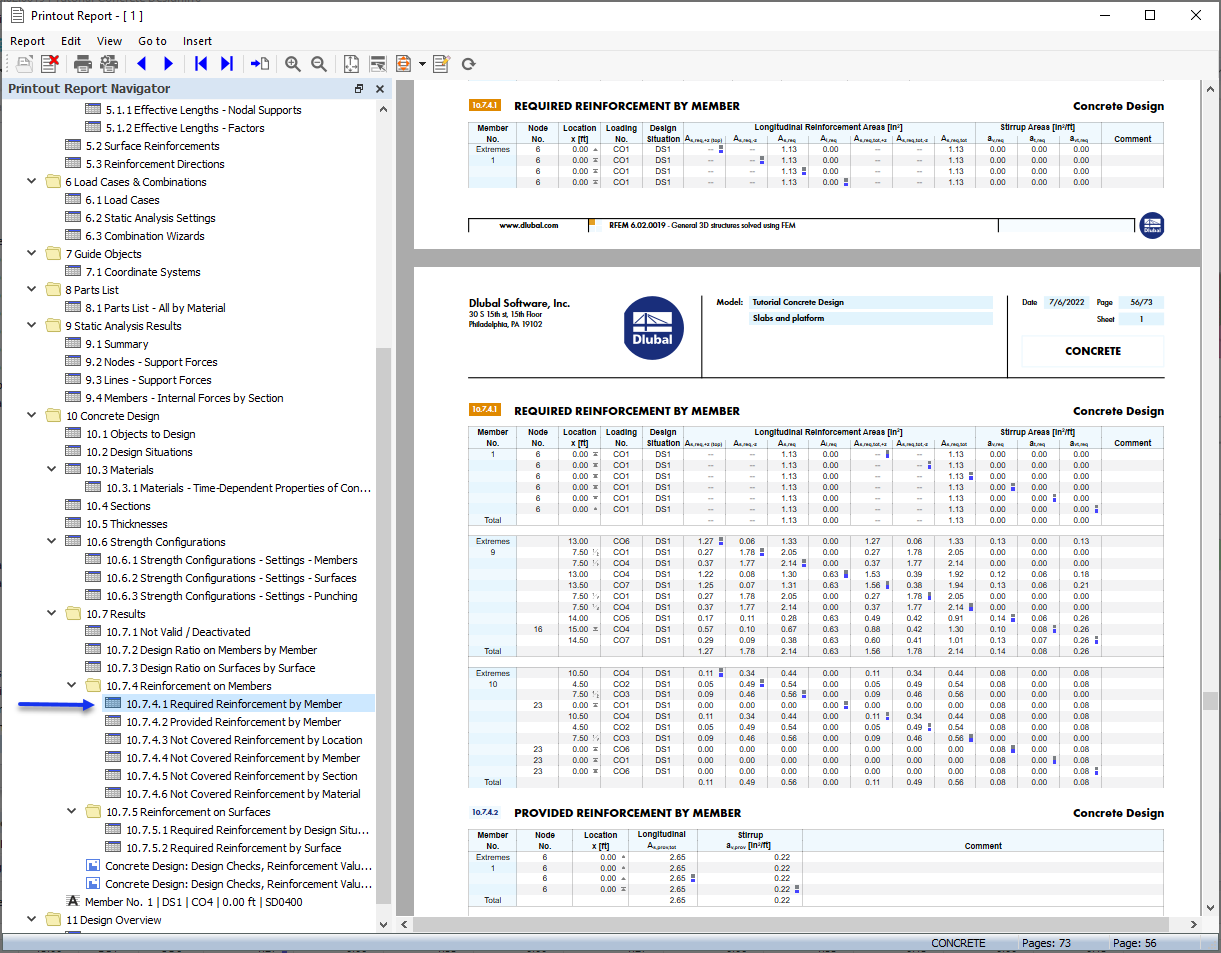Select 10.7.4.2 Provided Reinforcement by Member
The image size is (1221, 953).
click(233, 722)
